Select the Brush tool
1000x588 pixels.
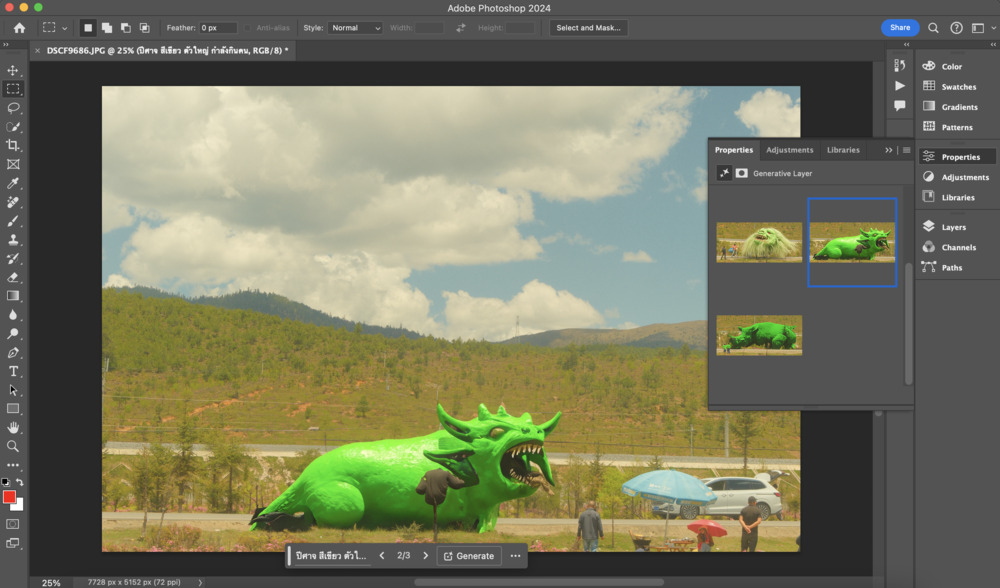[13, 221]
